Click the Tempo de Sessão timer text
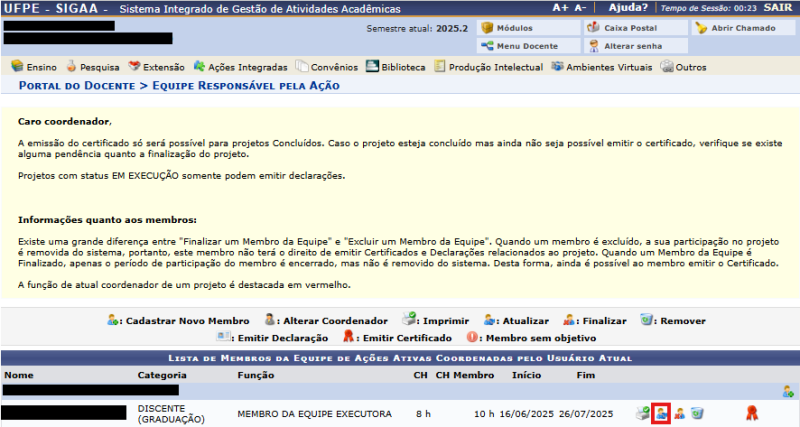This screenshot has width=800, height=427. click(709, 8)
